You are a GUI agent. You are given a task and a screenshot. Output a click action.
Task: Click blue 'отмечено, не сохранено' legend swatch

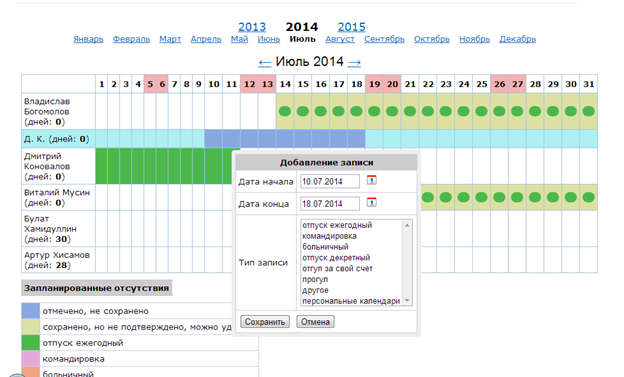pos(31,311)
